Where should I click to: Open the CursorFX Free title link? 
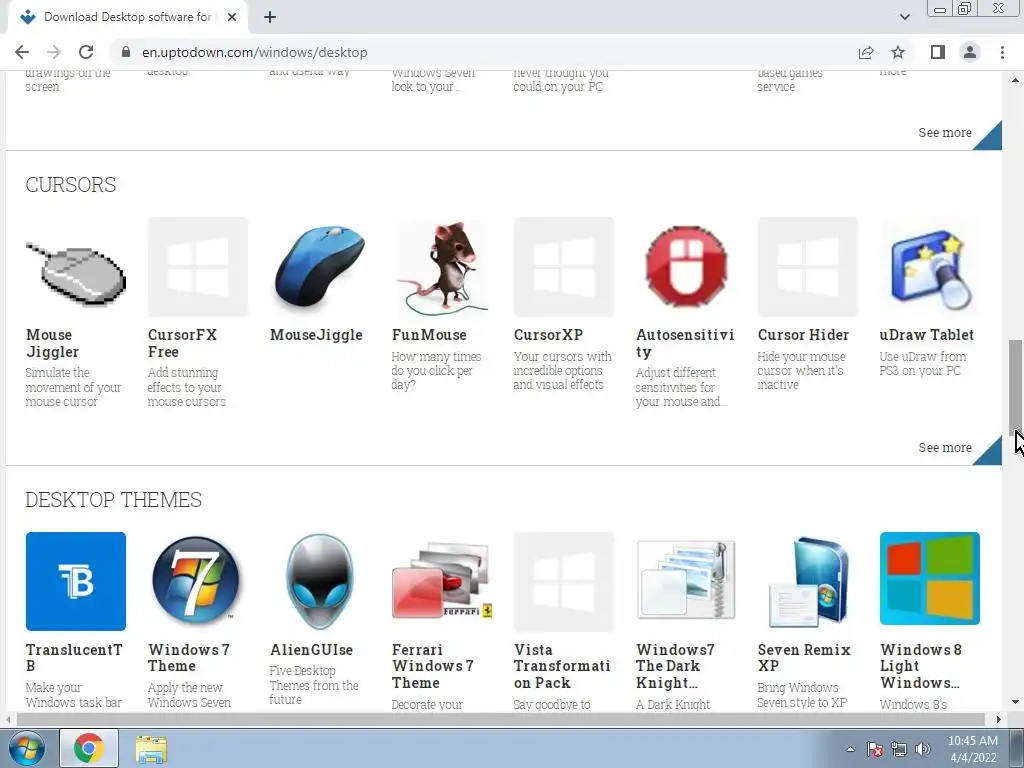(182, 343)
